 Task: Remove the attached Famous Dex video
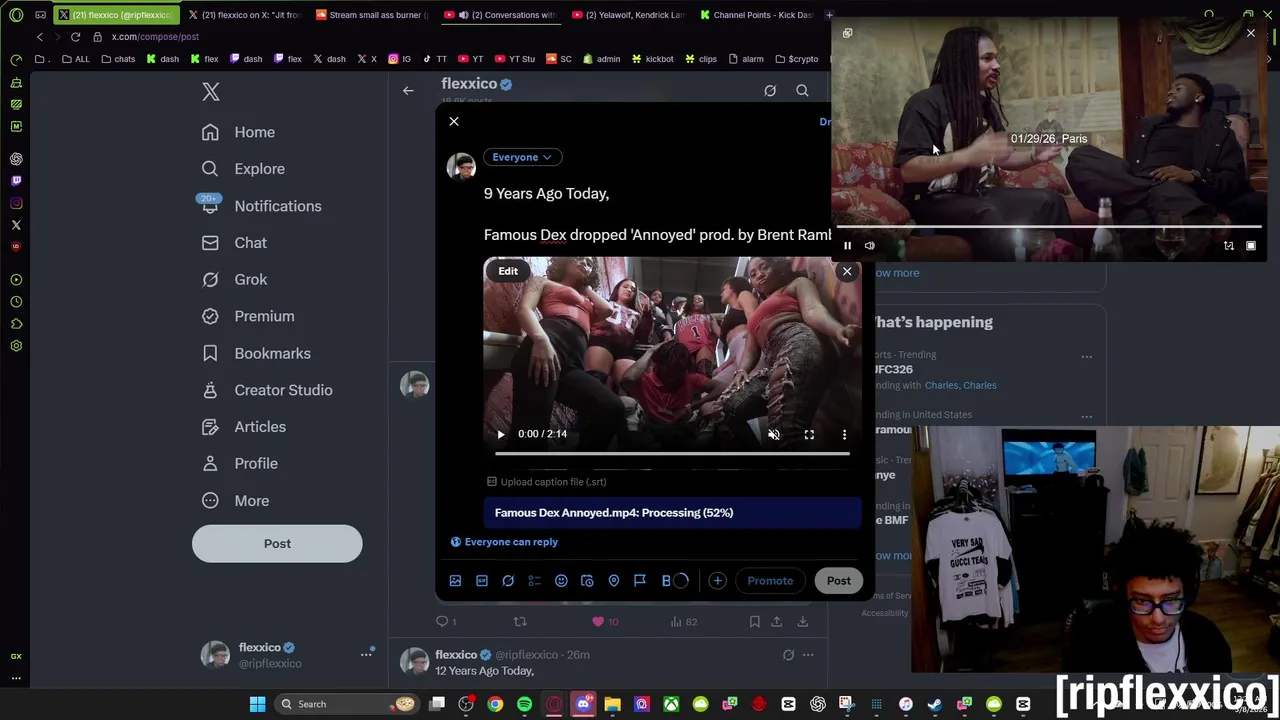[x=847, y=272]
